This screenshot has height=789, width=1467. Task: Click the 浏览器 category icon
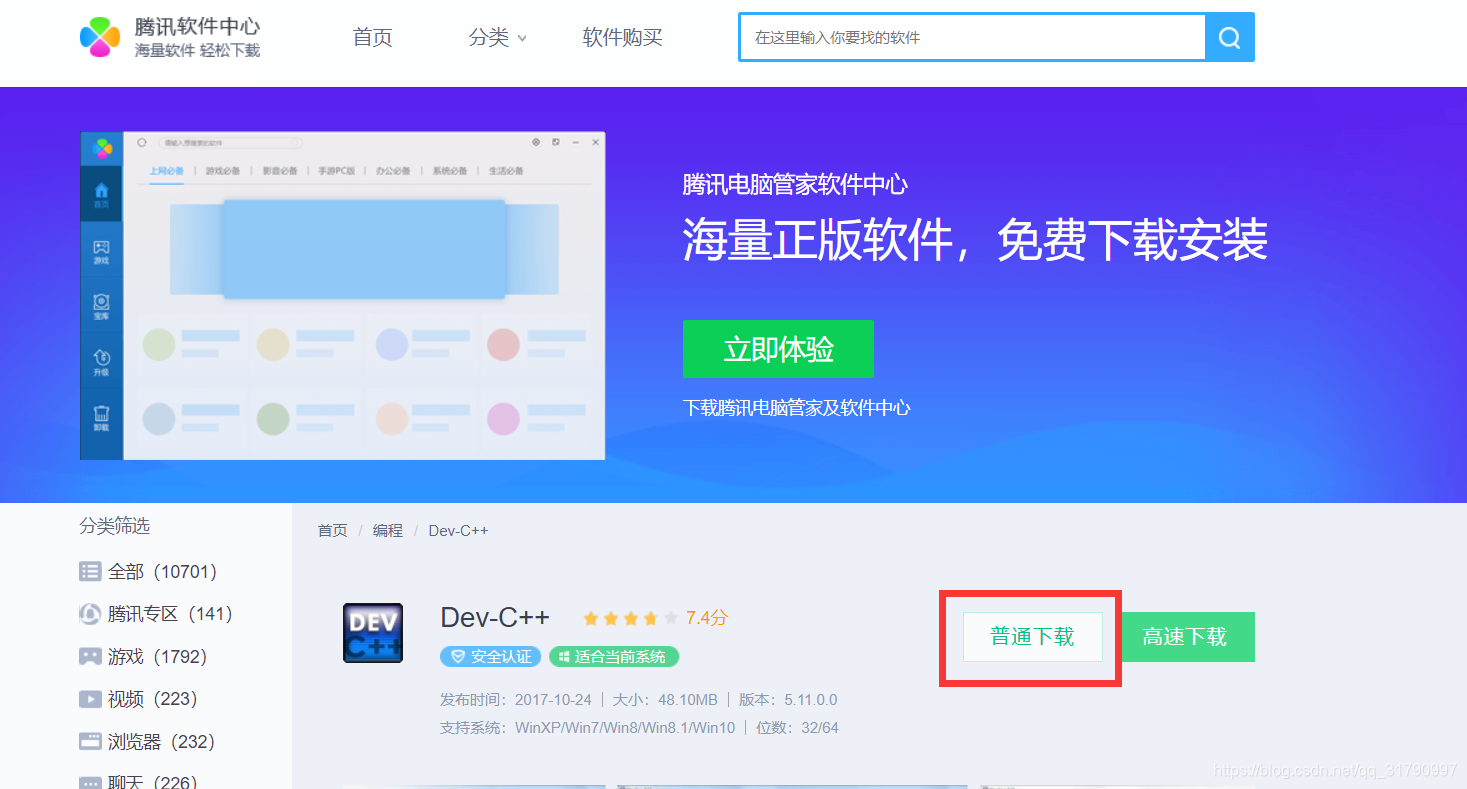tap(90, 741)
